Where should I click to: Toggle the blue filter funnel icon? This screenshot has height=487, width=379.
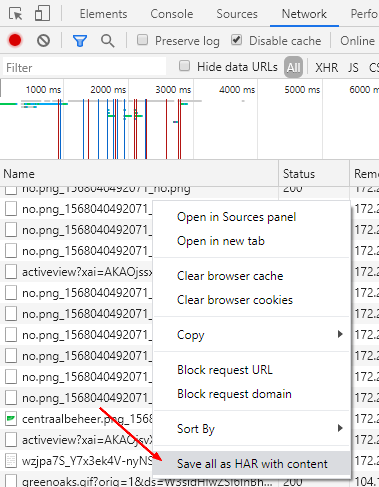(80, 41)
